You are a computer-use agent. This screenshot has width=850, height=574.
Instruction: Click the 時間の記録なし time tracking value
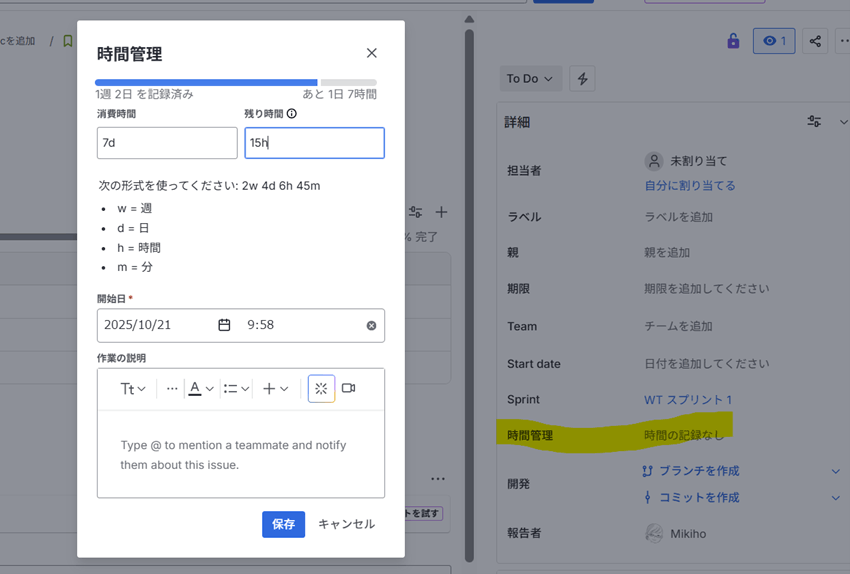[684, 435]
